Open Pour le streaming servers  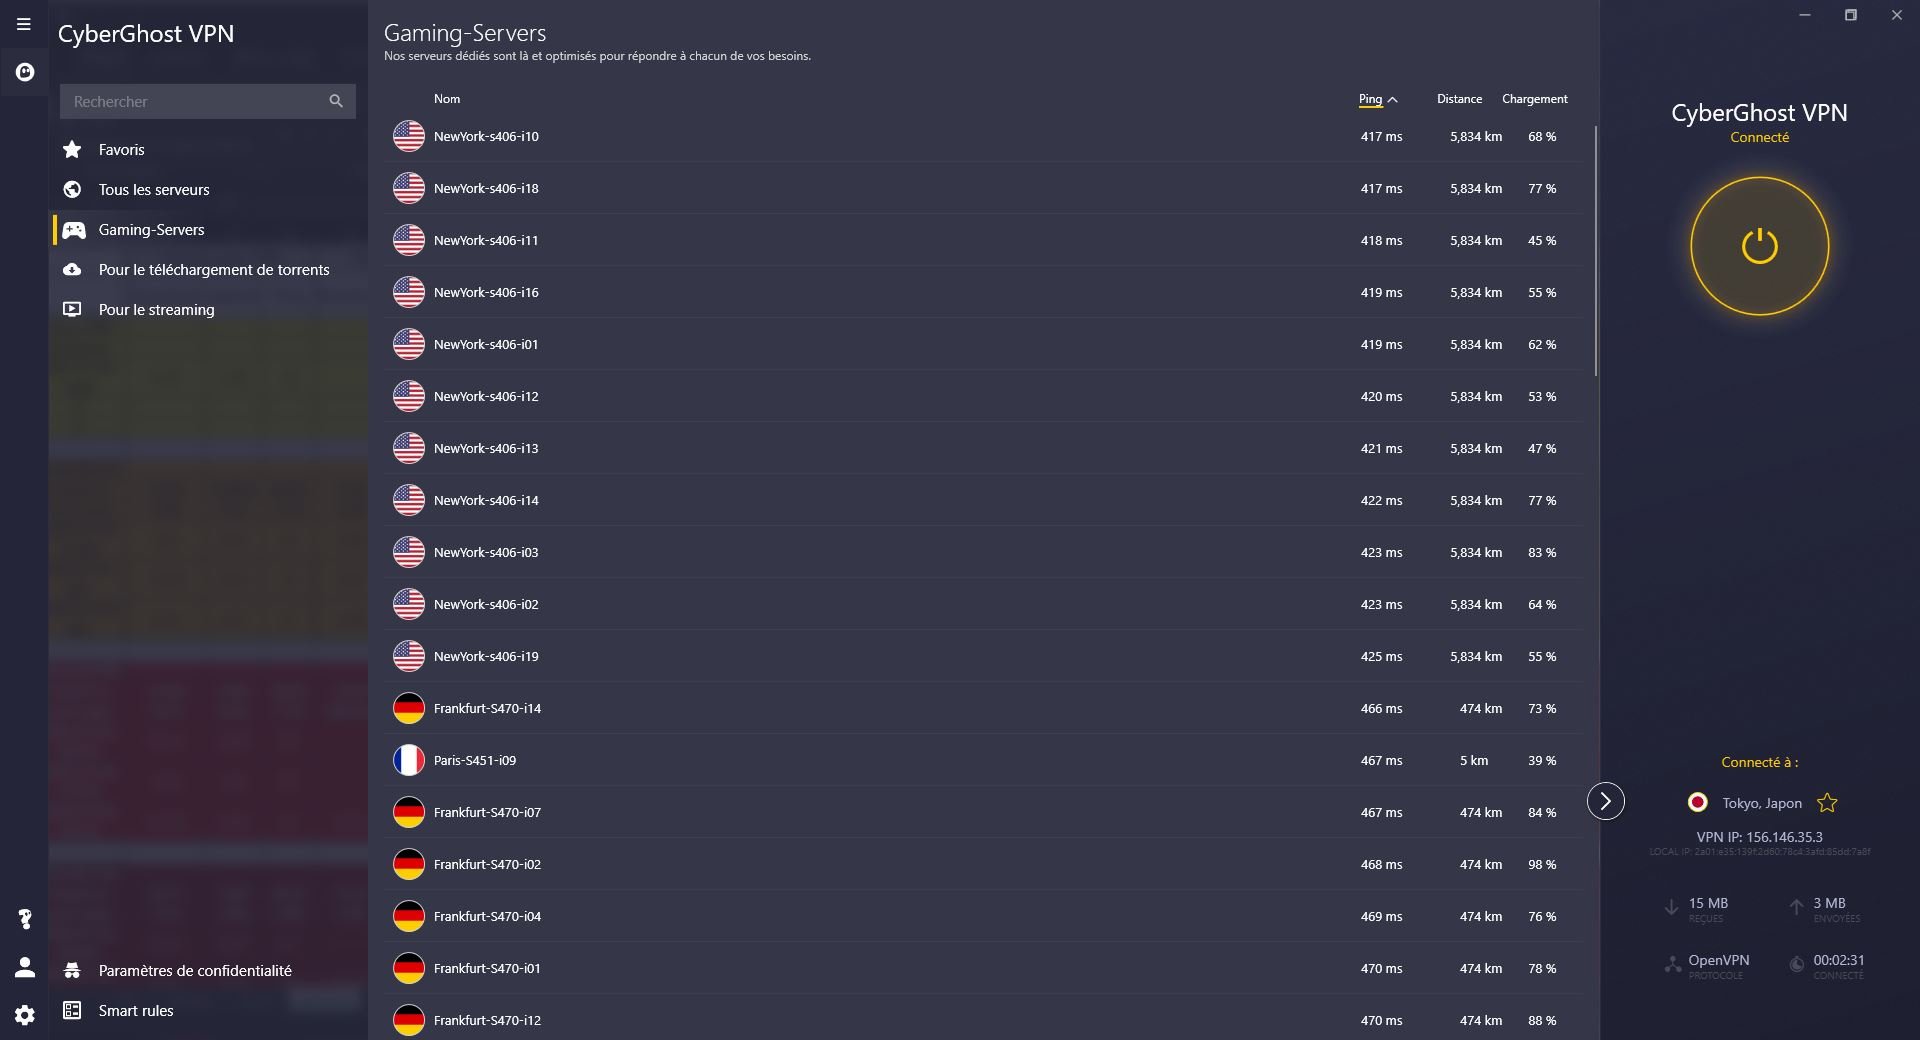pos(210,309)
